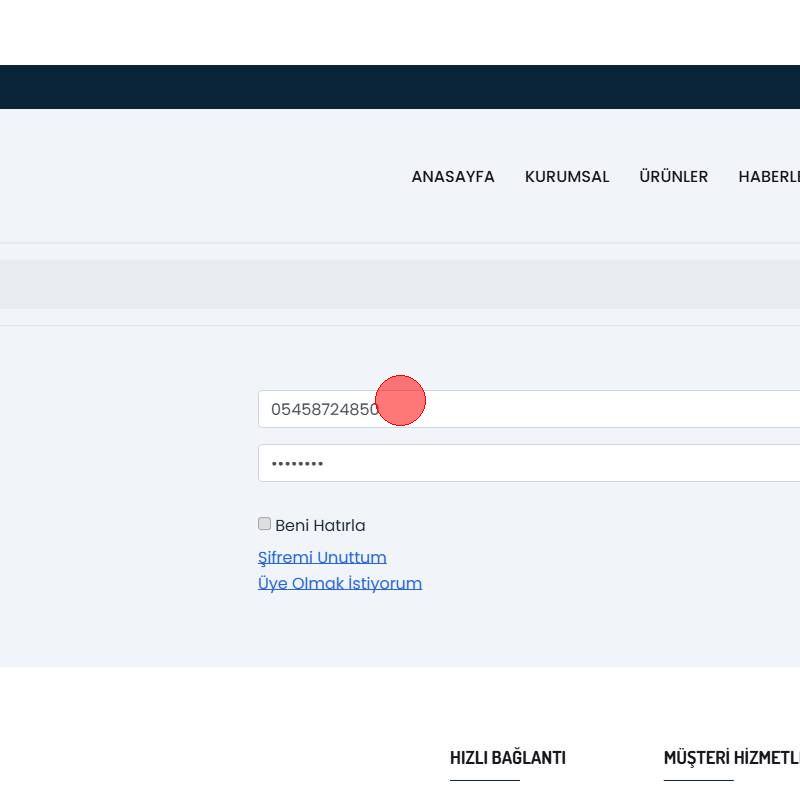Click the MÜŞTERİ HİZMETLERİ footer heading

pyautogui.click(x=732, y=758)
